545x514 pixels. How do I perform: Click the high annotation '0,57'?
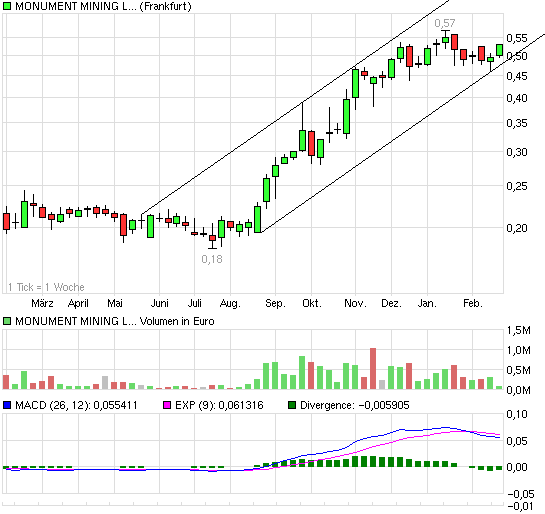point(445,23)
